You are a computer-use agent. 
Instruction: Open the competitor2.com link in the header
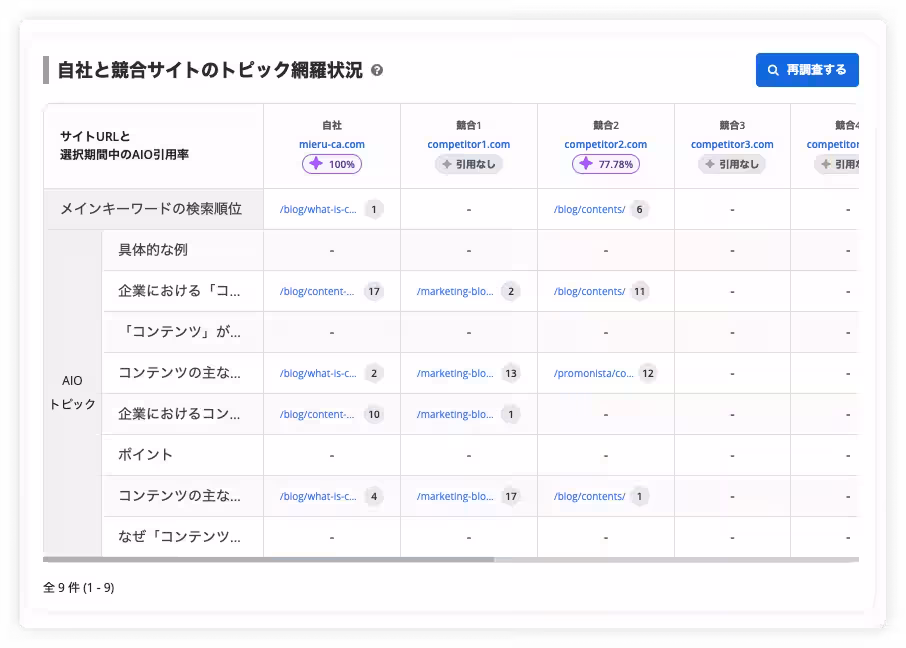click(x=605, y=143)
